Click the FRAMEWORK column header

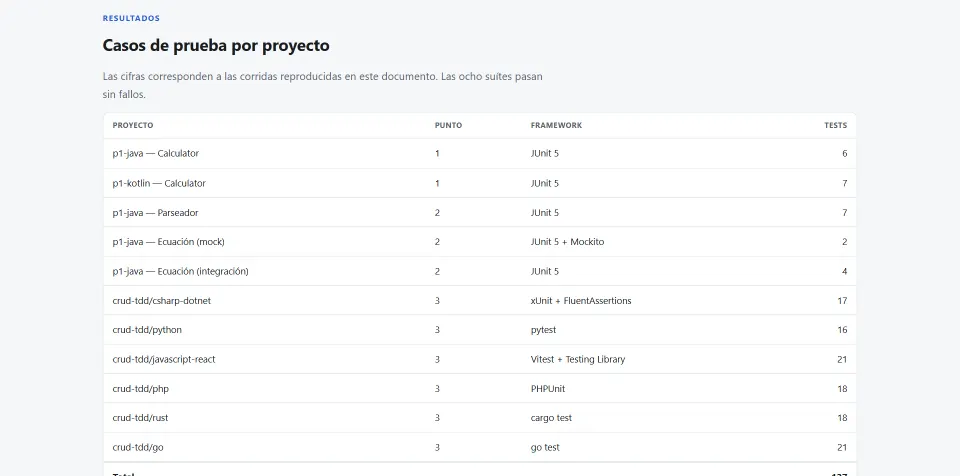coord(557,126)
